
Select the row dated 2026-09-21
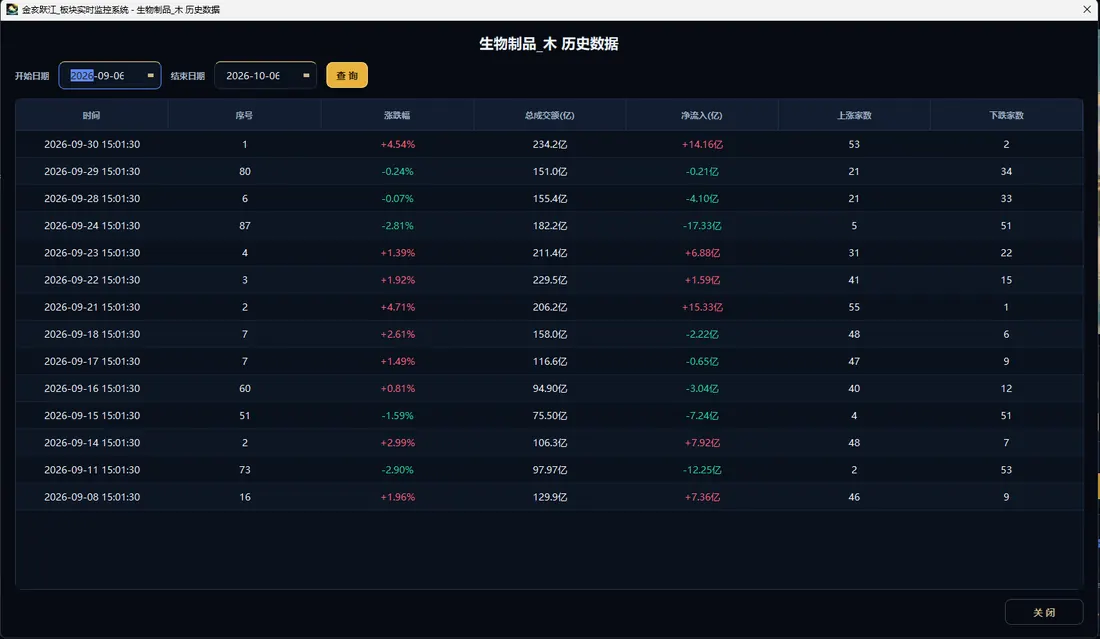pyautogui.click(x=549, y=307)
